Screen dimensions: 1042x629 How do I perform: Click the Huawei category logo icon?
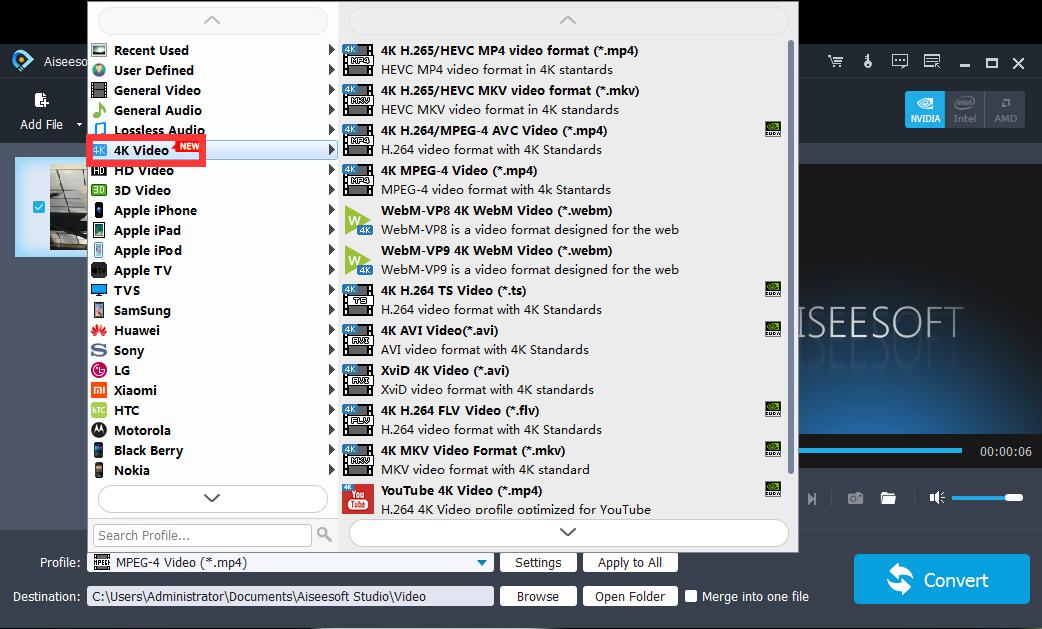pyautogui.click(x=99, y=330)
